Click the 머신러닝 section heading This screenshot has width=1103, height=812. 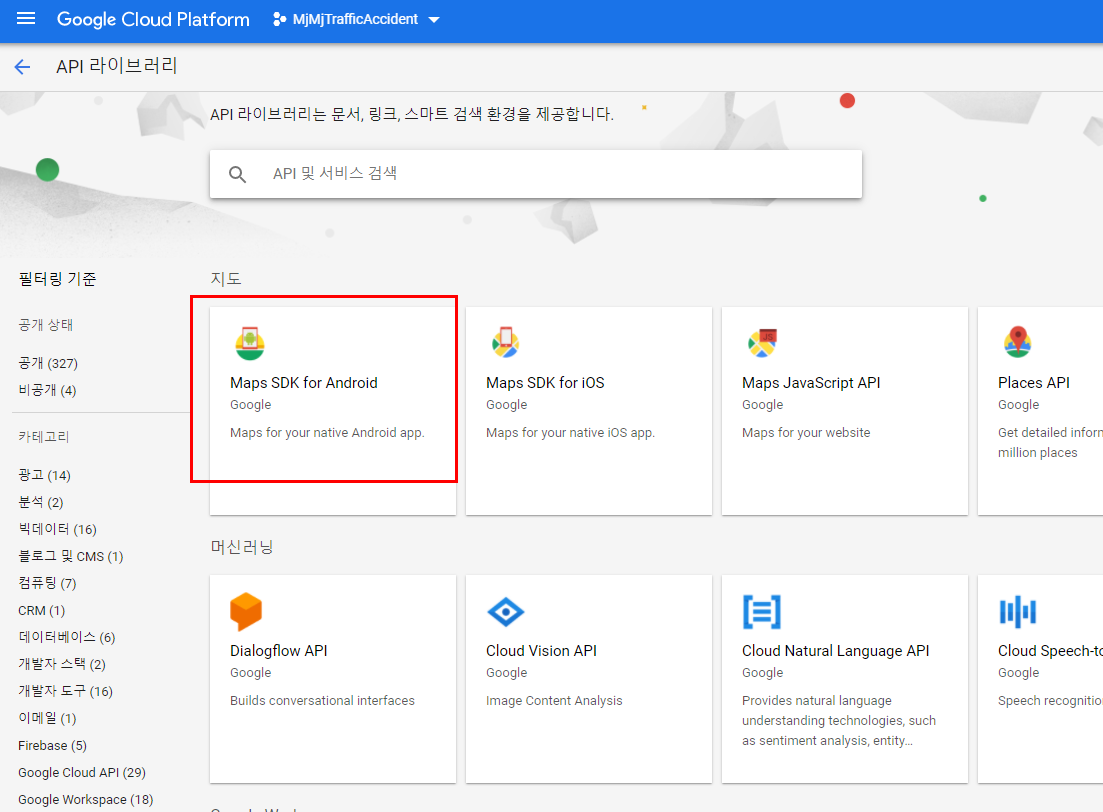pos(242,547)
